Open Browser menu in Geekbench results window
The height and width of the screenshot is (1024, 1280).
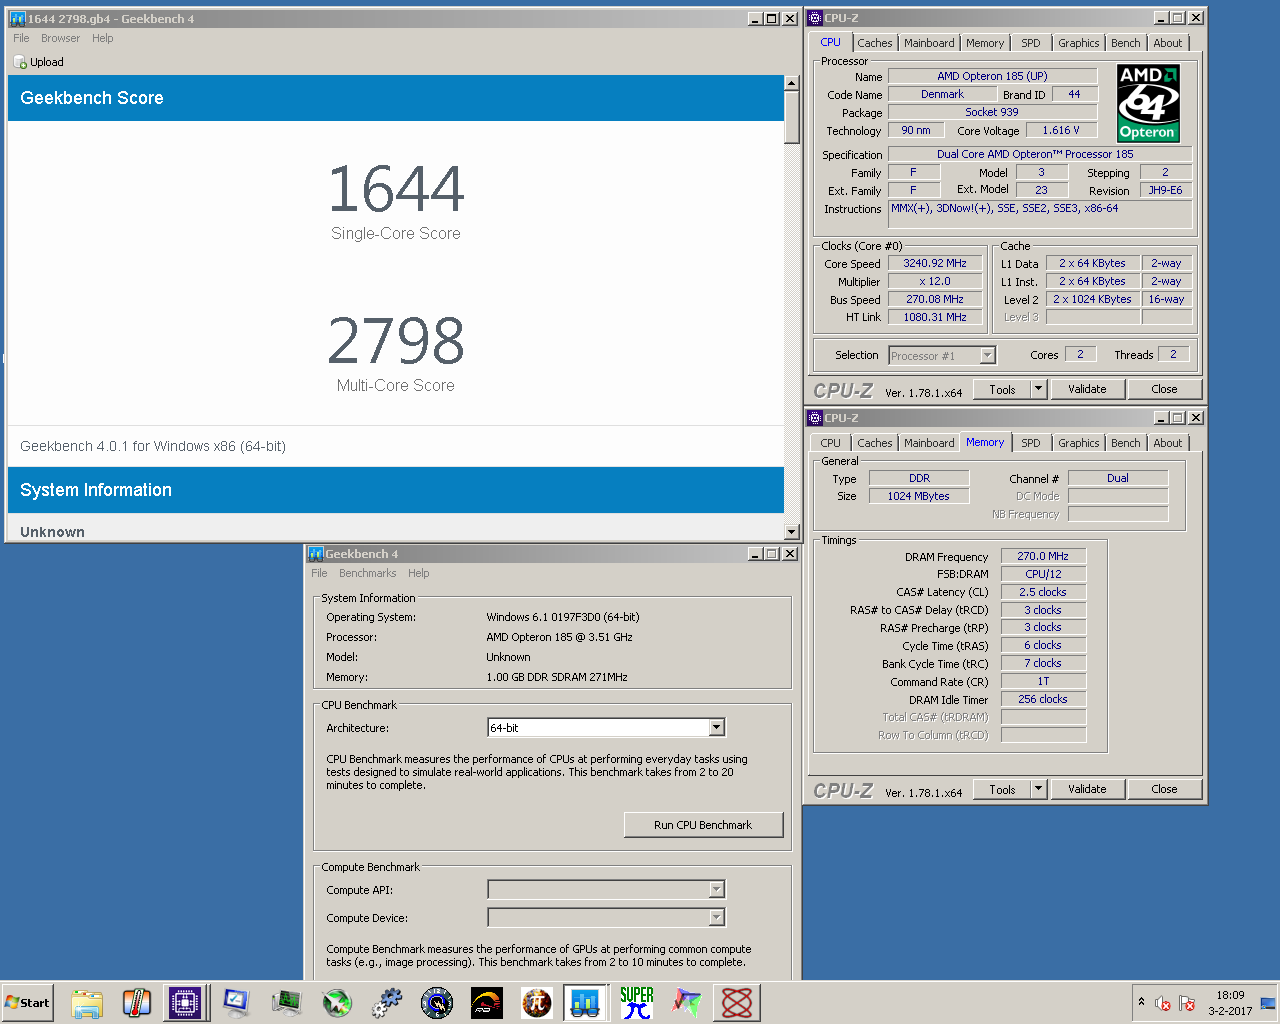[x=60, y=38]
